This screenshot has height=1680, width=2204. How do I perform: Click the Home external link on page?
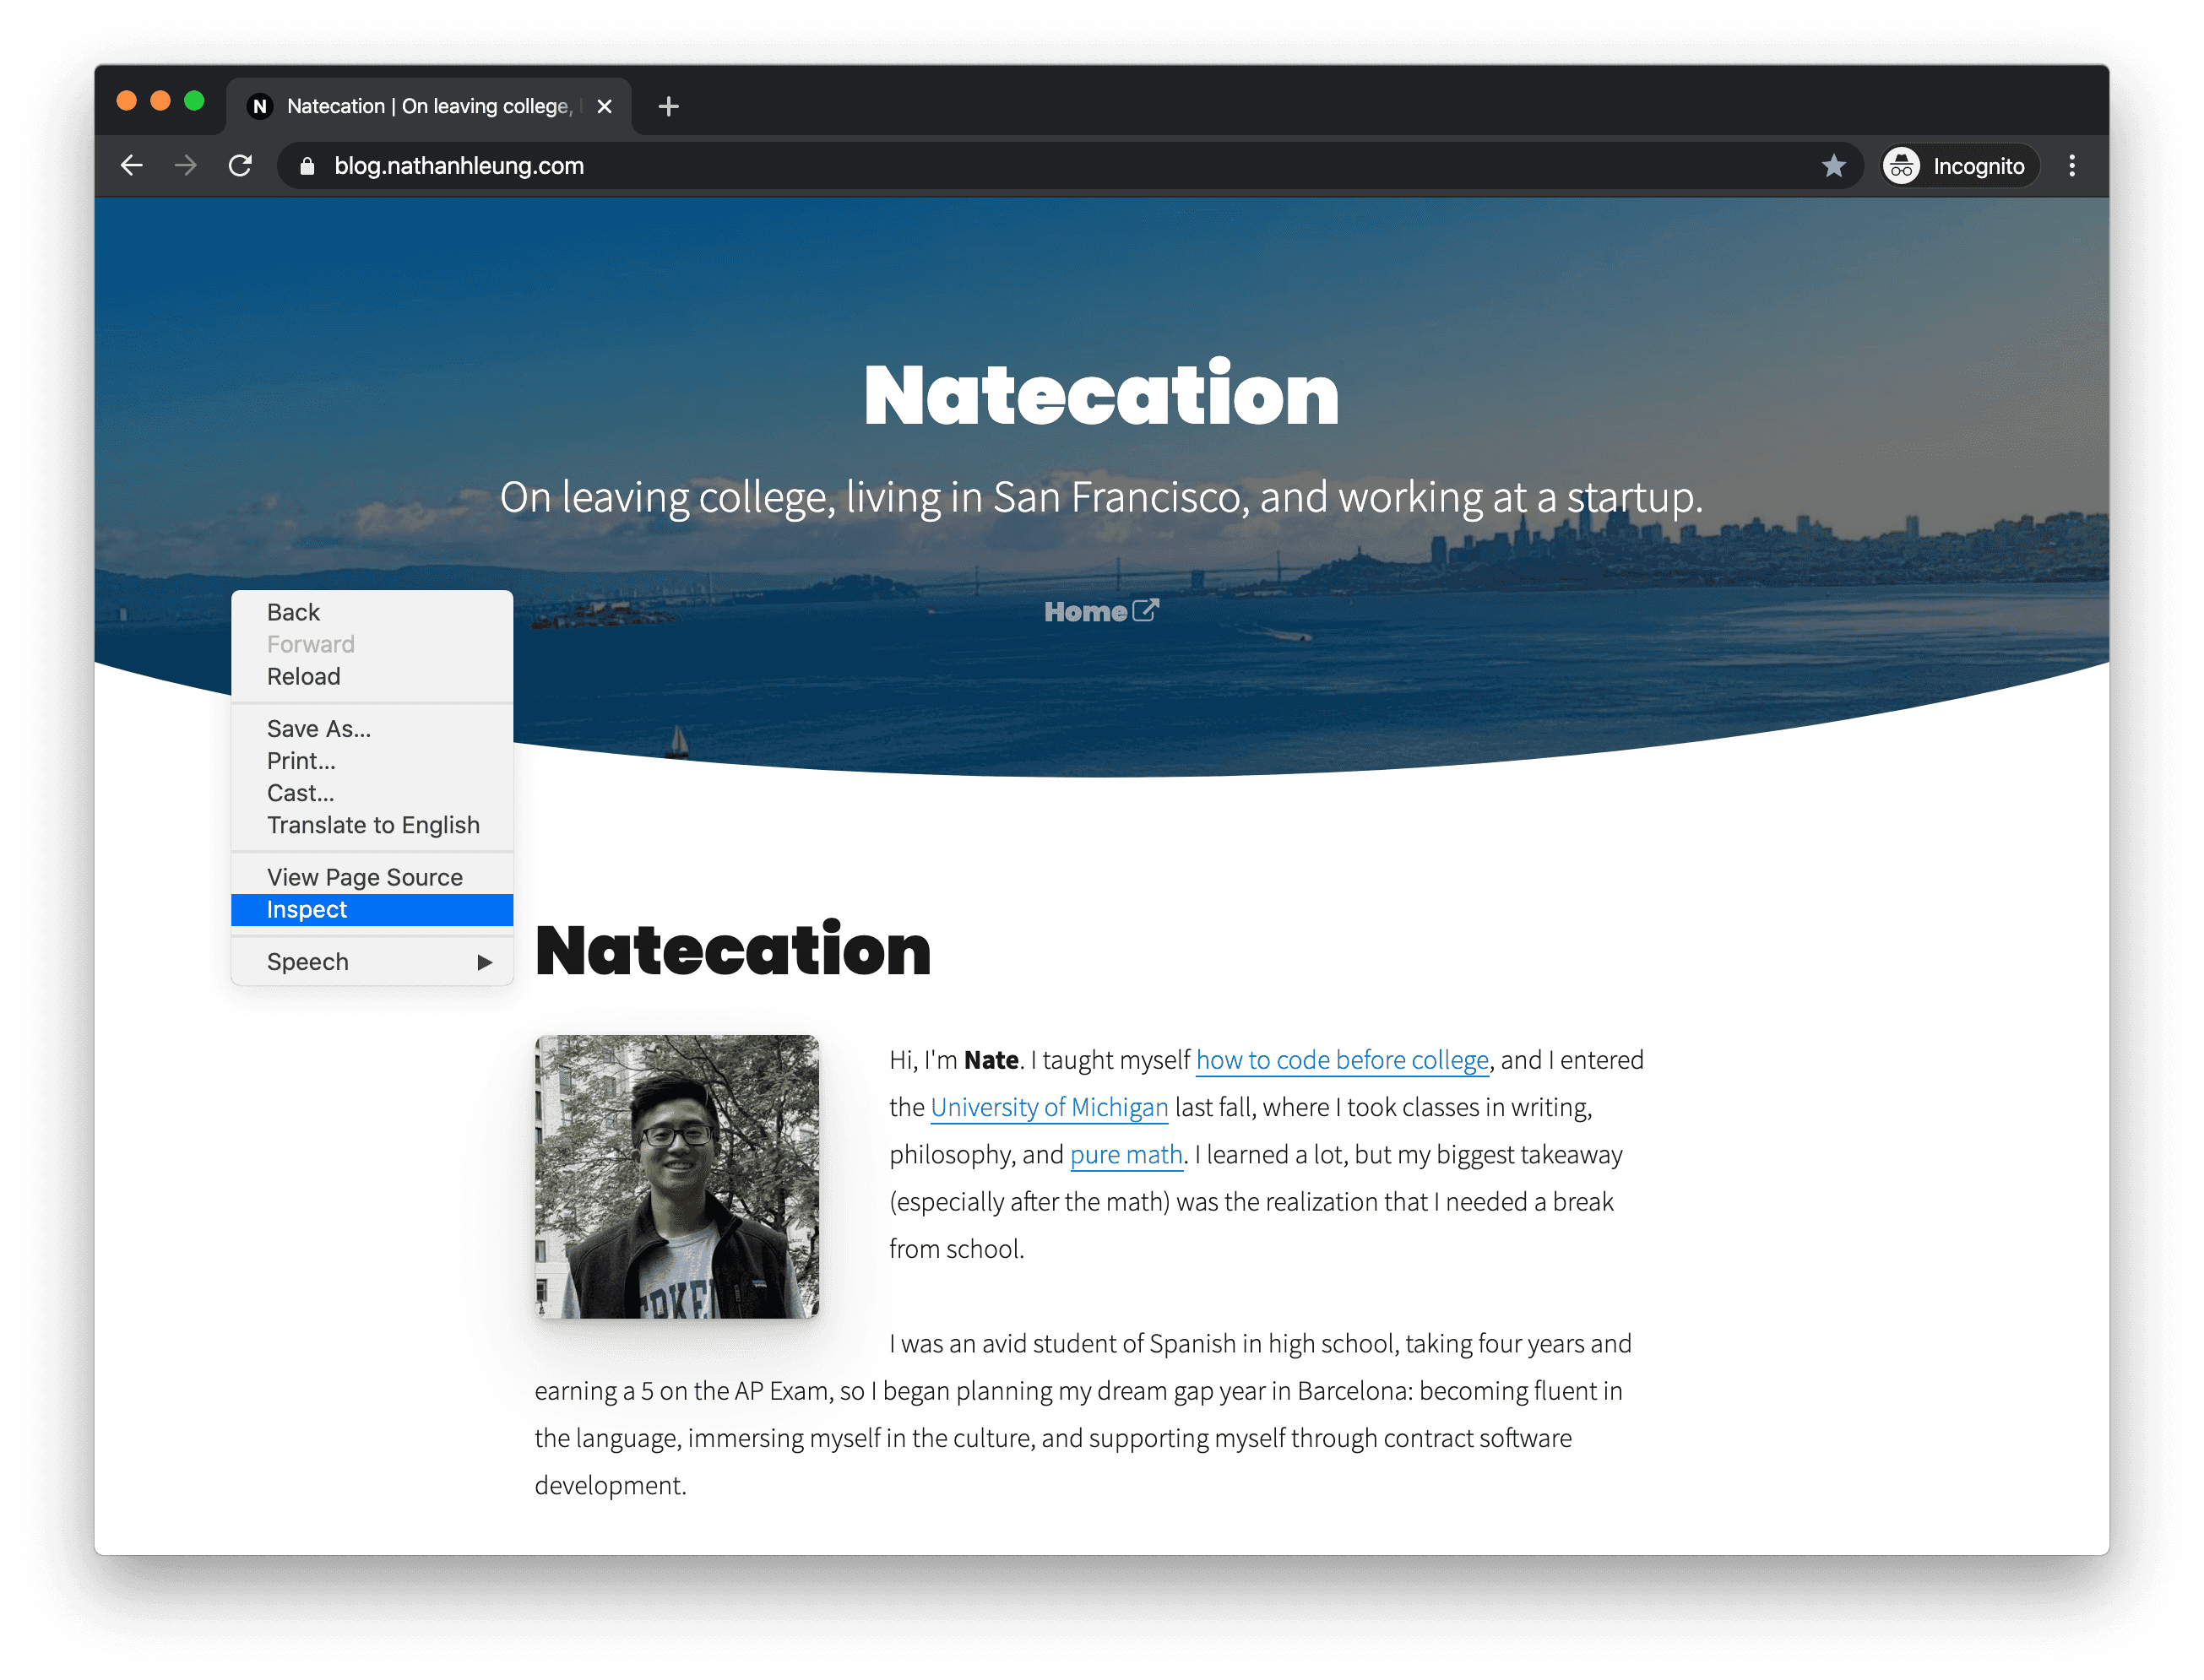coord(1099,612)
